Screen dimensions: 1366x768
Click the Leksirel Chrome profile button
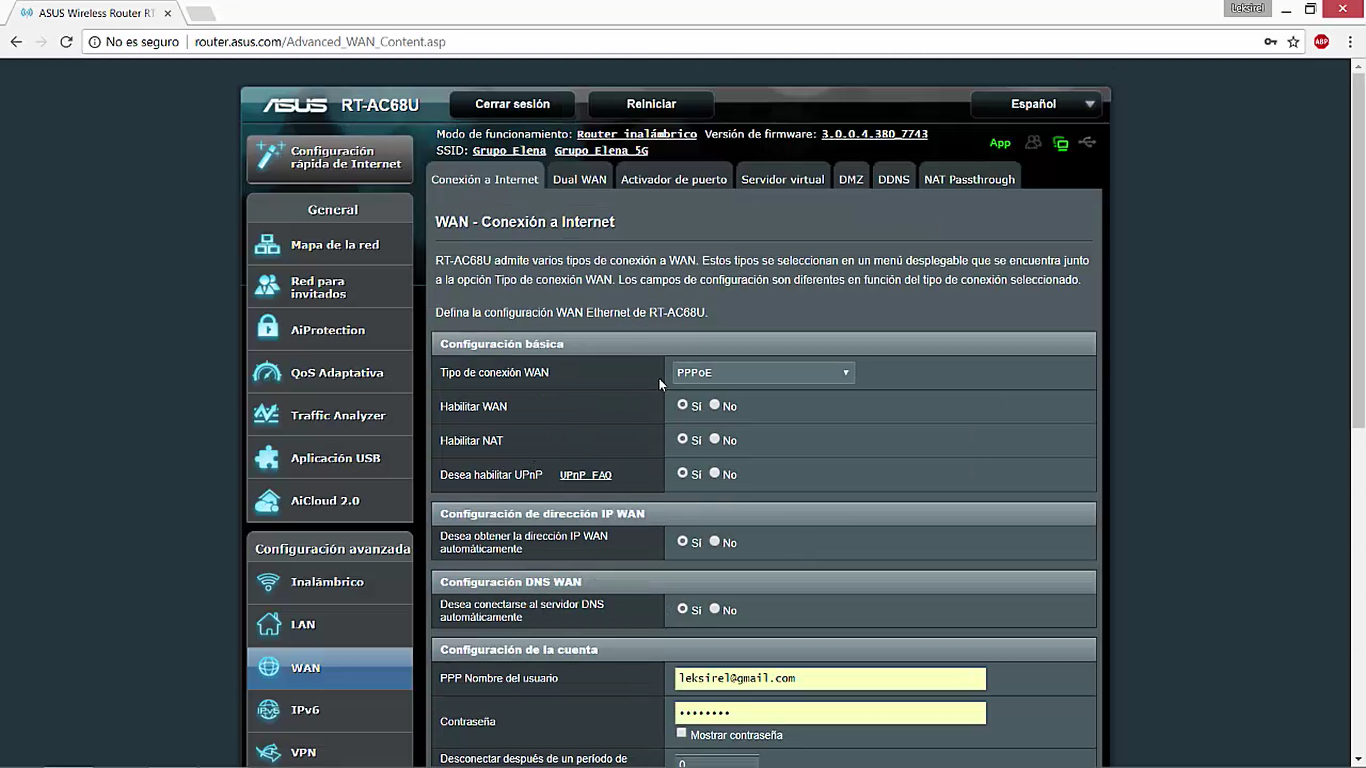[x=1247, y=8]
